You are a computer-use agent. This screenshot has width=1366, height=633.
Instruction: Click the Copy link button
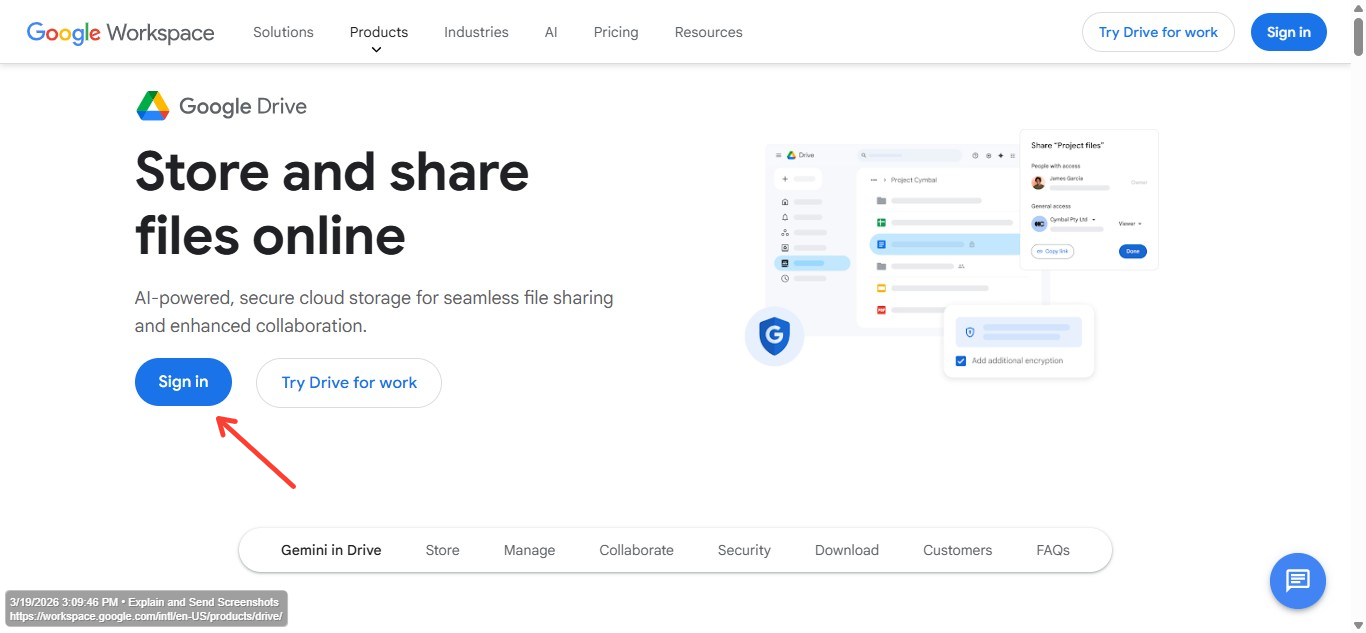(x=1052, y=251)
